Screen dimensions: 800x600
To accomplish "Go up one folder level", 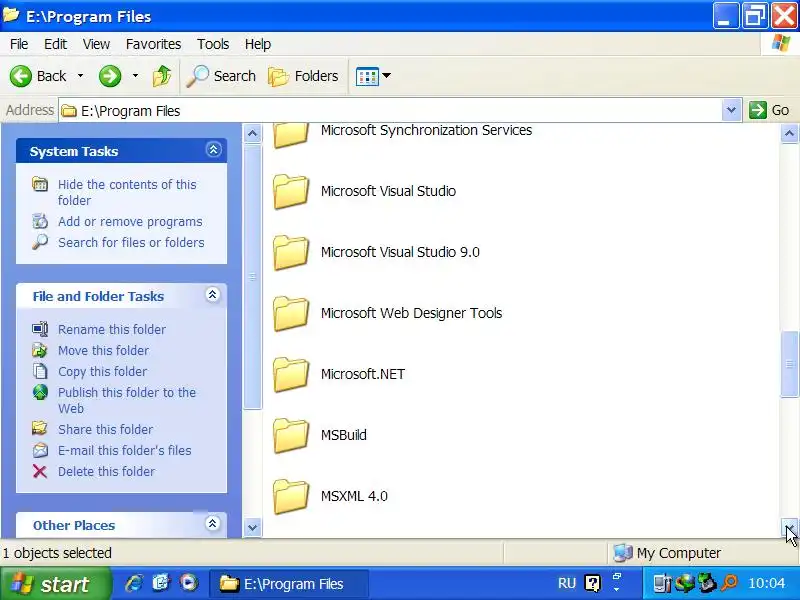I will click(162, 76).
